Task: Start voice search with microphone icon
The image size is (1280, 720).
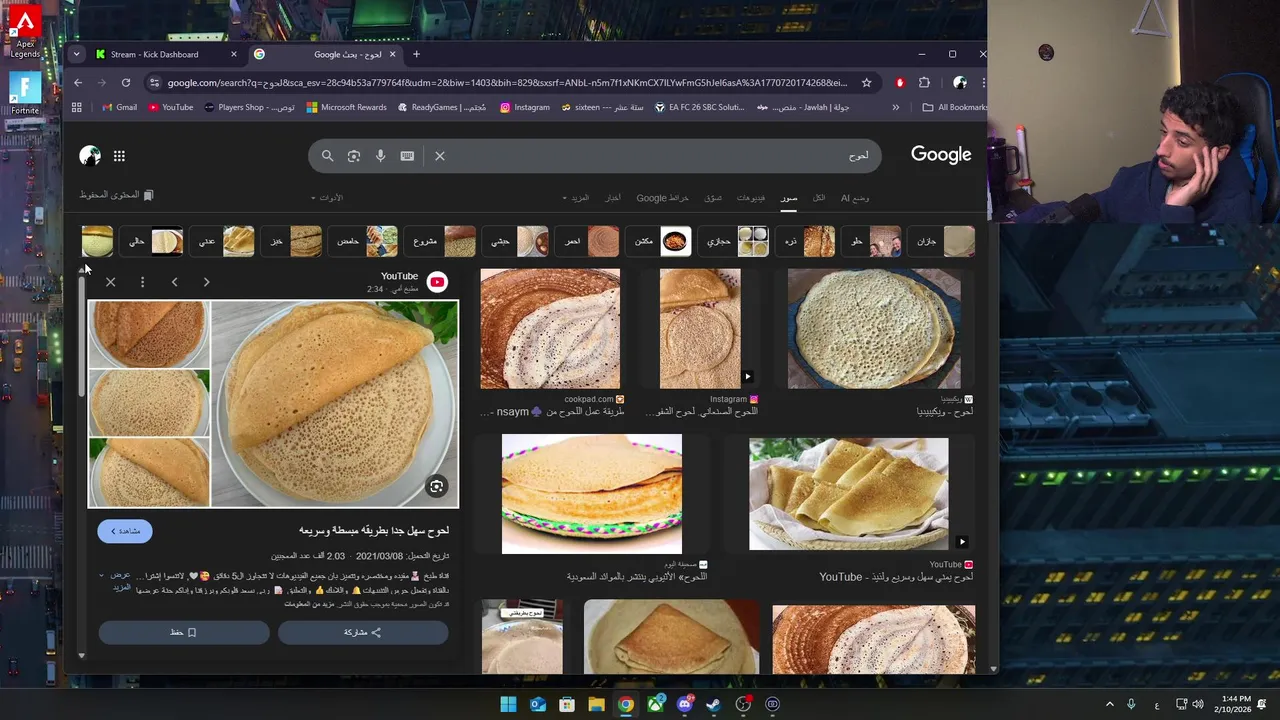Action: pos(380,156)
